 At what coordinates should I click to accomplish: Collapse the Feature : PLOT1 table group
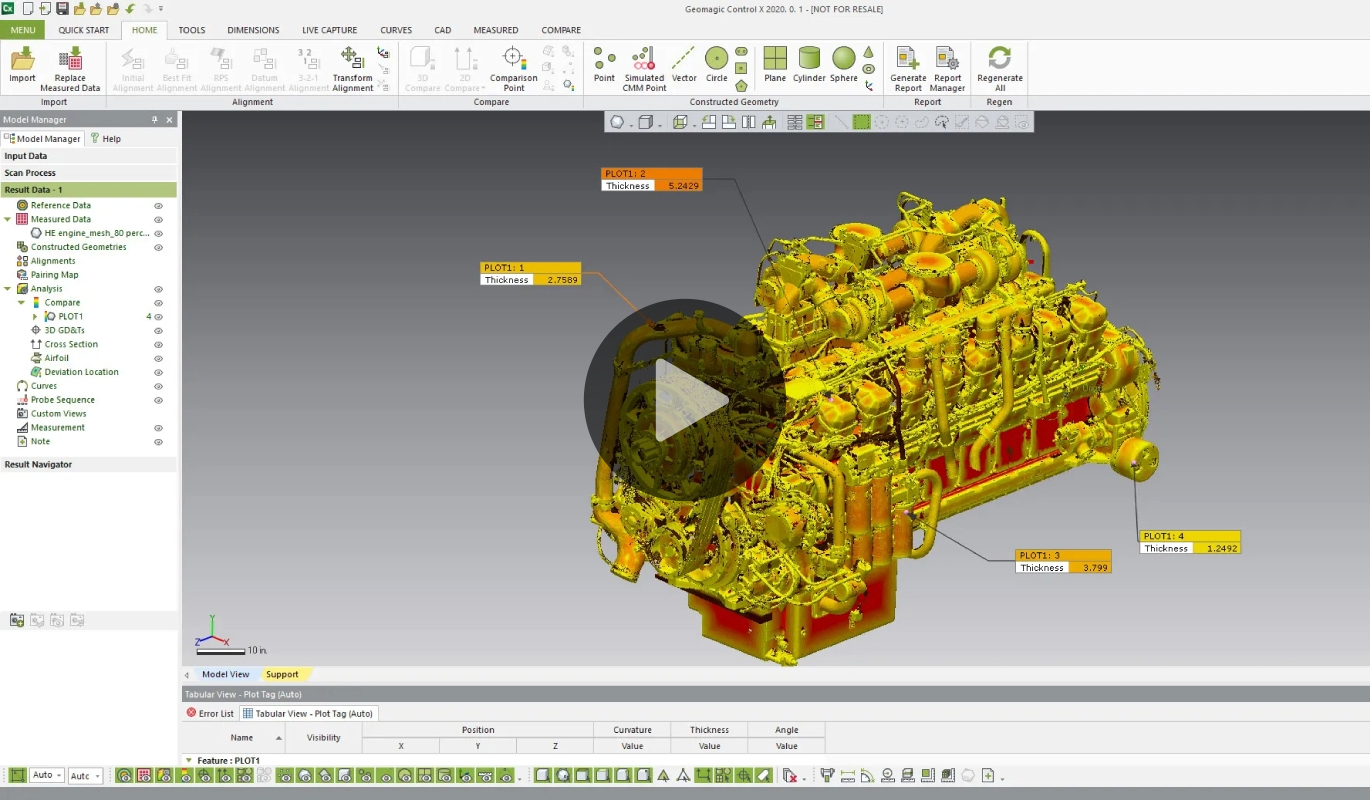pos(189,761)
